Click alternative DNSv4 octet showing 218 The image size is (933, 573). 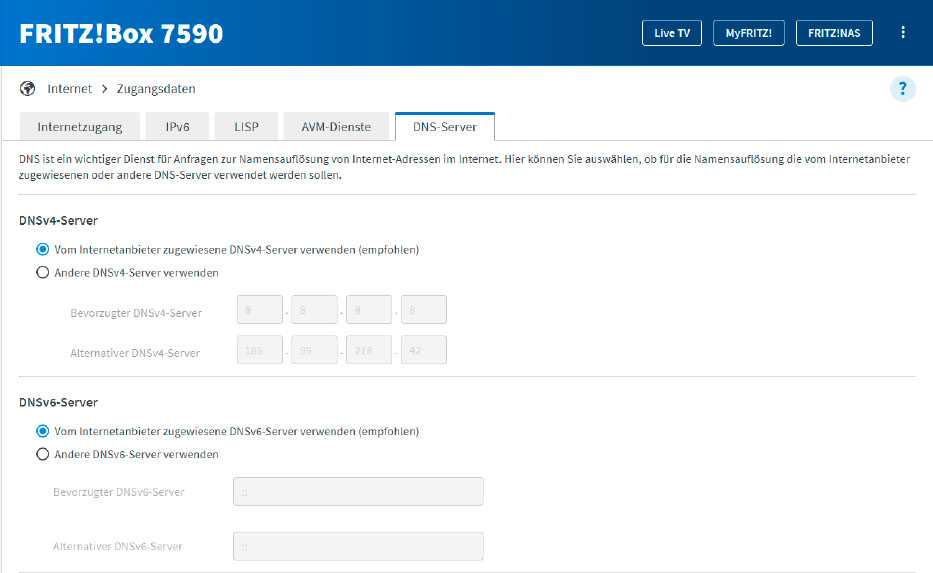[x=369, y=350]
